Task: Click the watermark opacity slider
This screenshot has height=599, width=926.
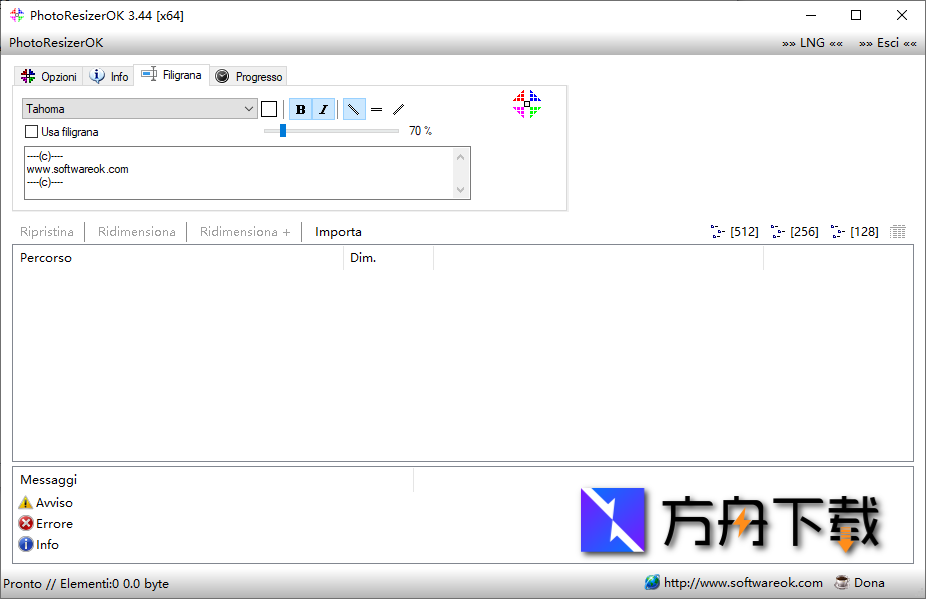Action: [x=330, y=131]
